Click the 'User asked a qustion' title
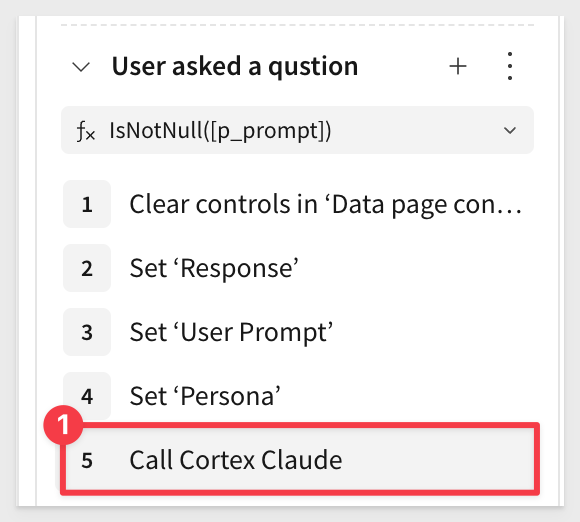This screenshot has height=522, width=580. [235, 66]
